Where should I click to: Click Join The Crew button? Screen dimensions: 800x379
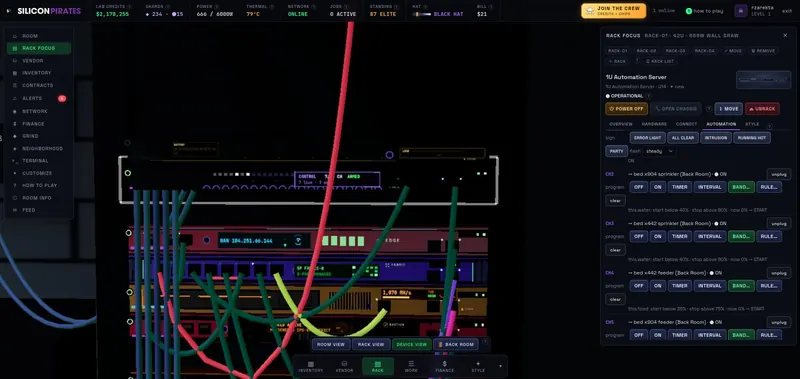613,11
